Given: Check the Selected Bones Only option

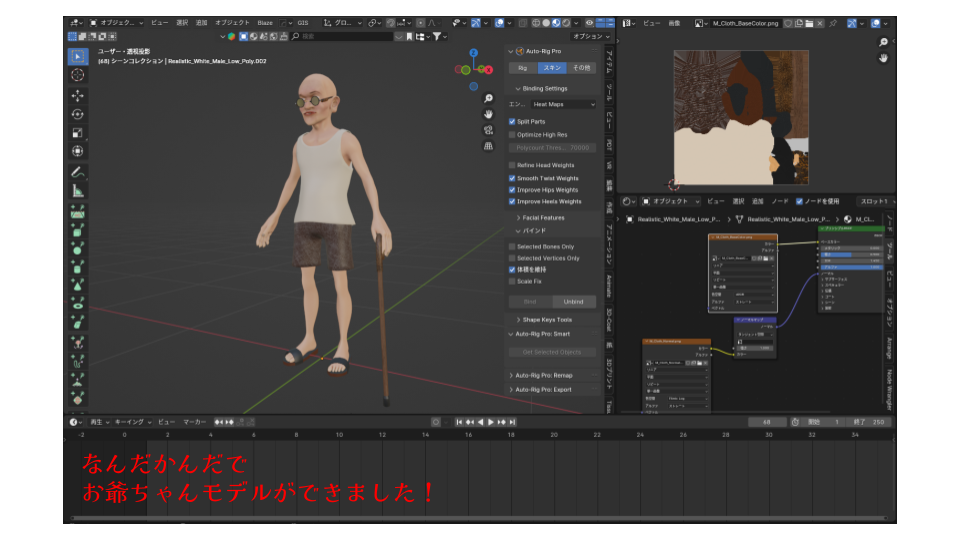Looking at the screenshot, I should pos(513,246).
